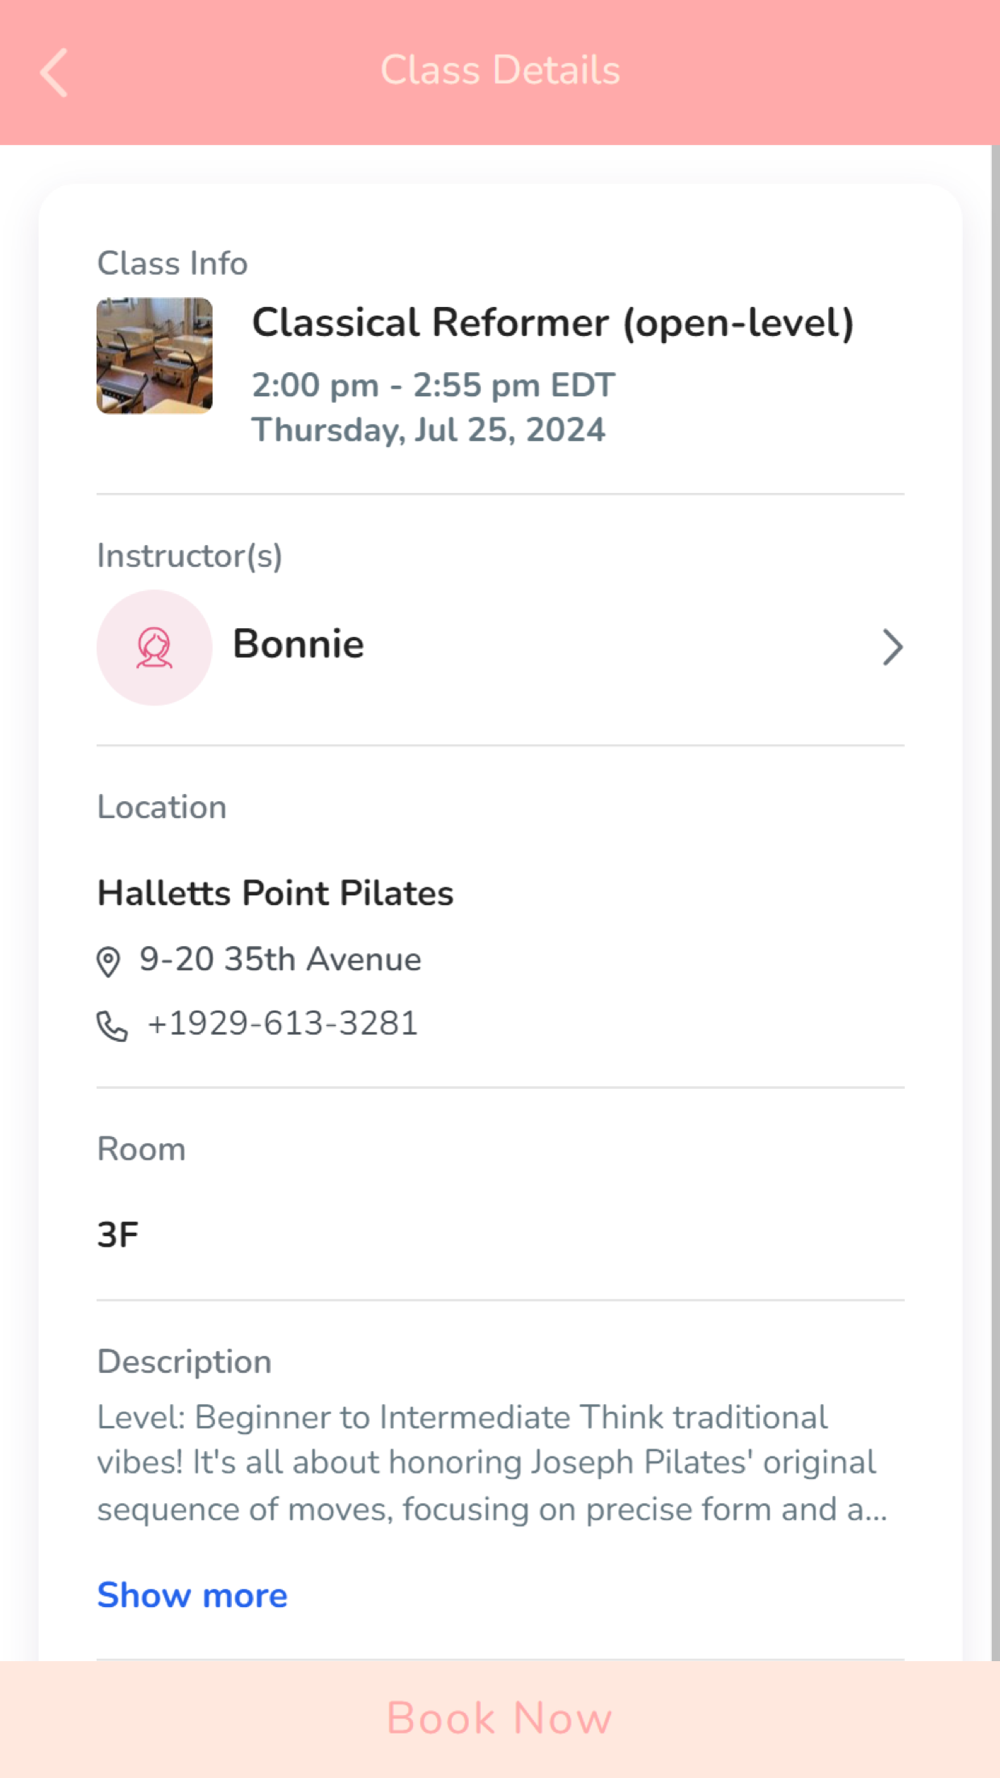
Task: Tap the Classical Reformer (open-level) title
Action: [552, 323]
